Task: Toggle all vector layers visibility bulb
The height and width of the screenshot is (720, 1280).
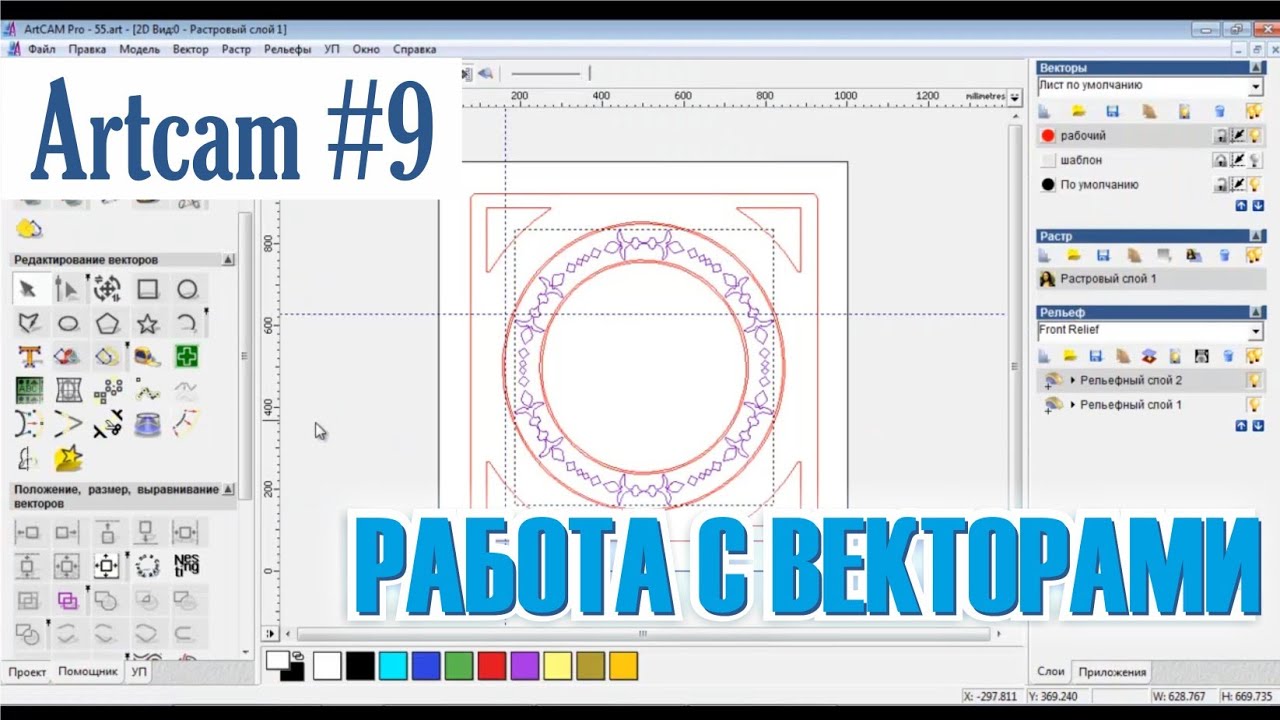Action: point(1254,111)
